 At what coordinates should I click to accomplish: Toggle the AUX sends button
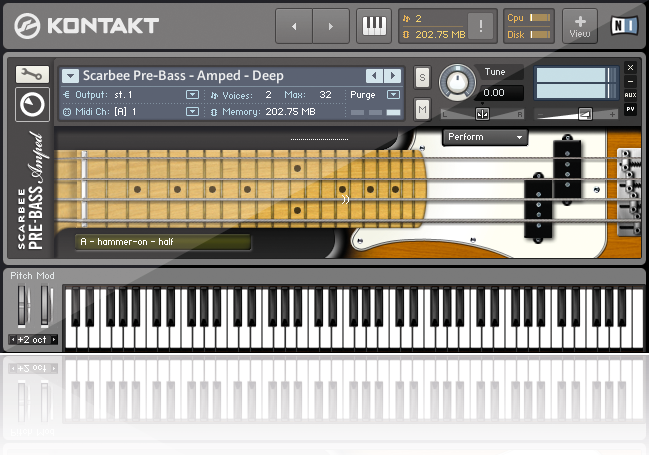pyautogui.click(x=630, y=95)
